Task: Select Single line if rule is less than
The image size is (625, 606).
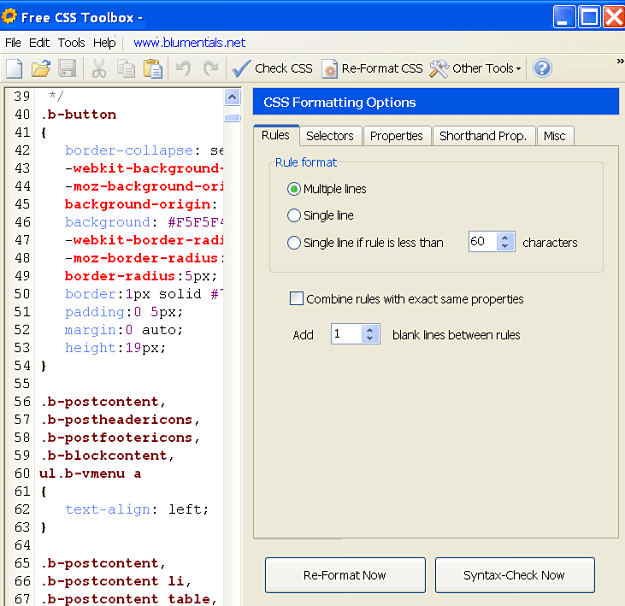Action: point(366,243)
